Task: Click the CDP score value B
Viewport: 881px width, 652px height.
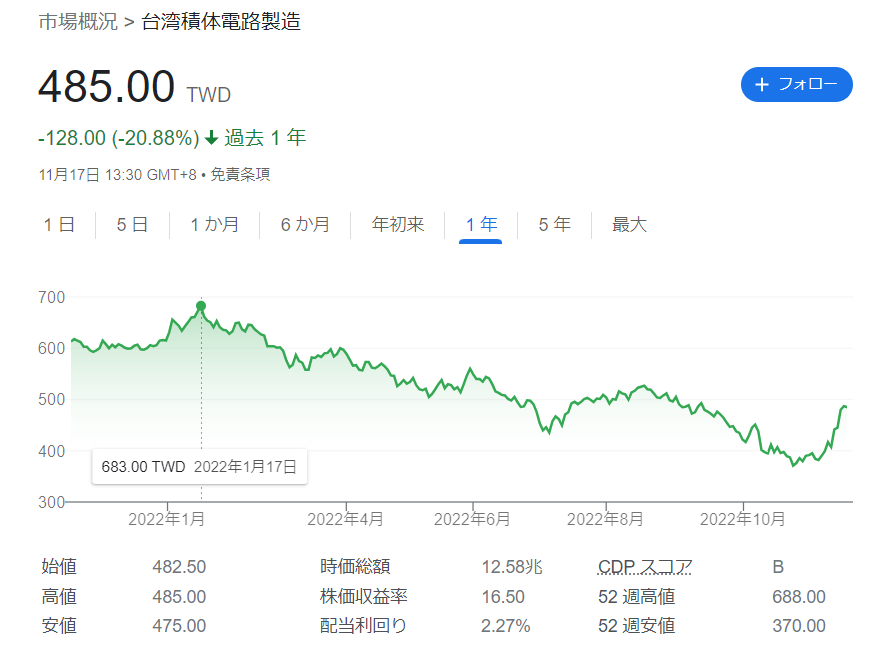Action: [778, 567]
